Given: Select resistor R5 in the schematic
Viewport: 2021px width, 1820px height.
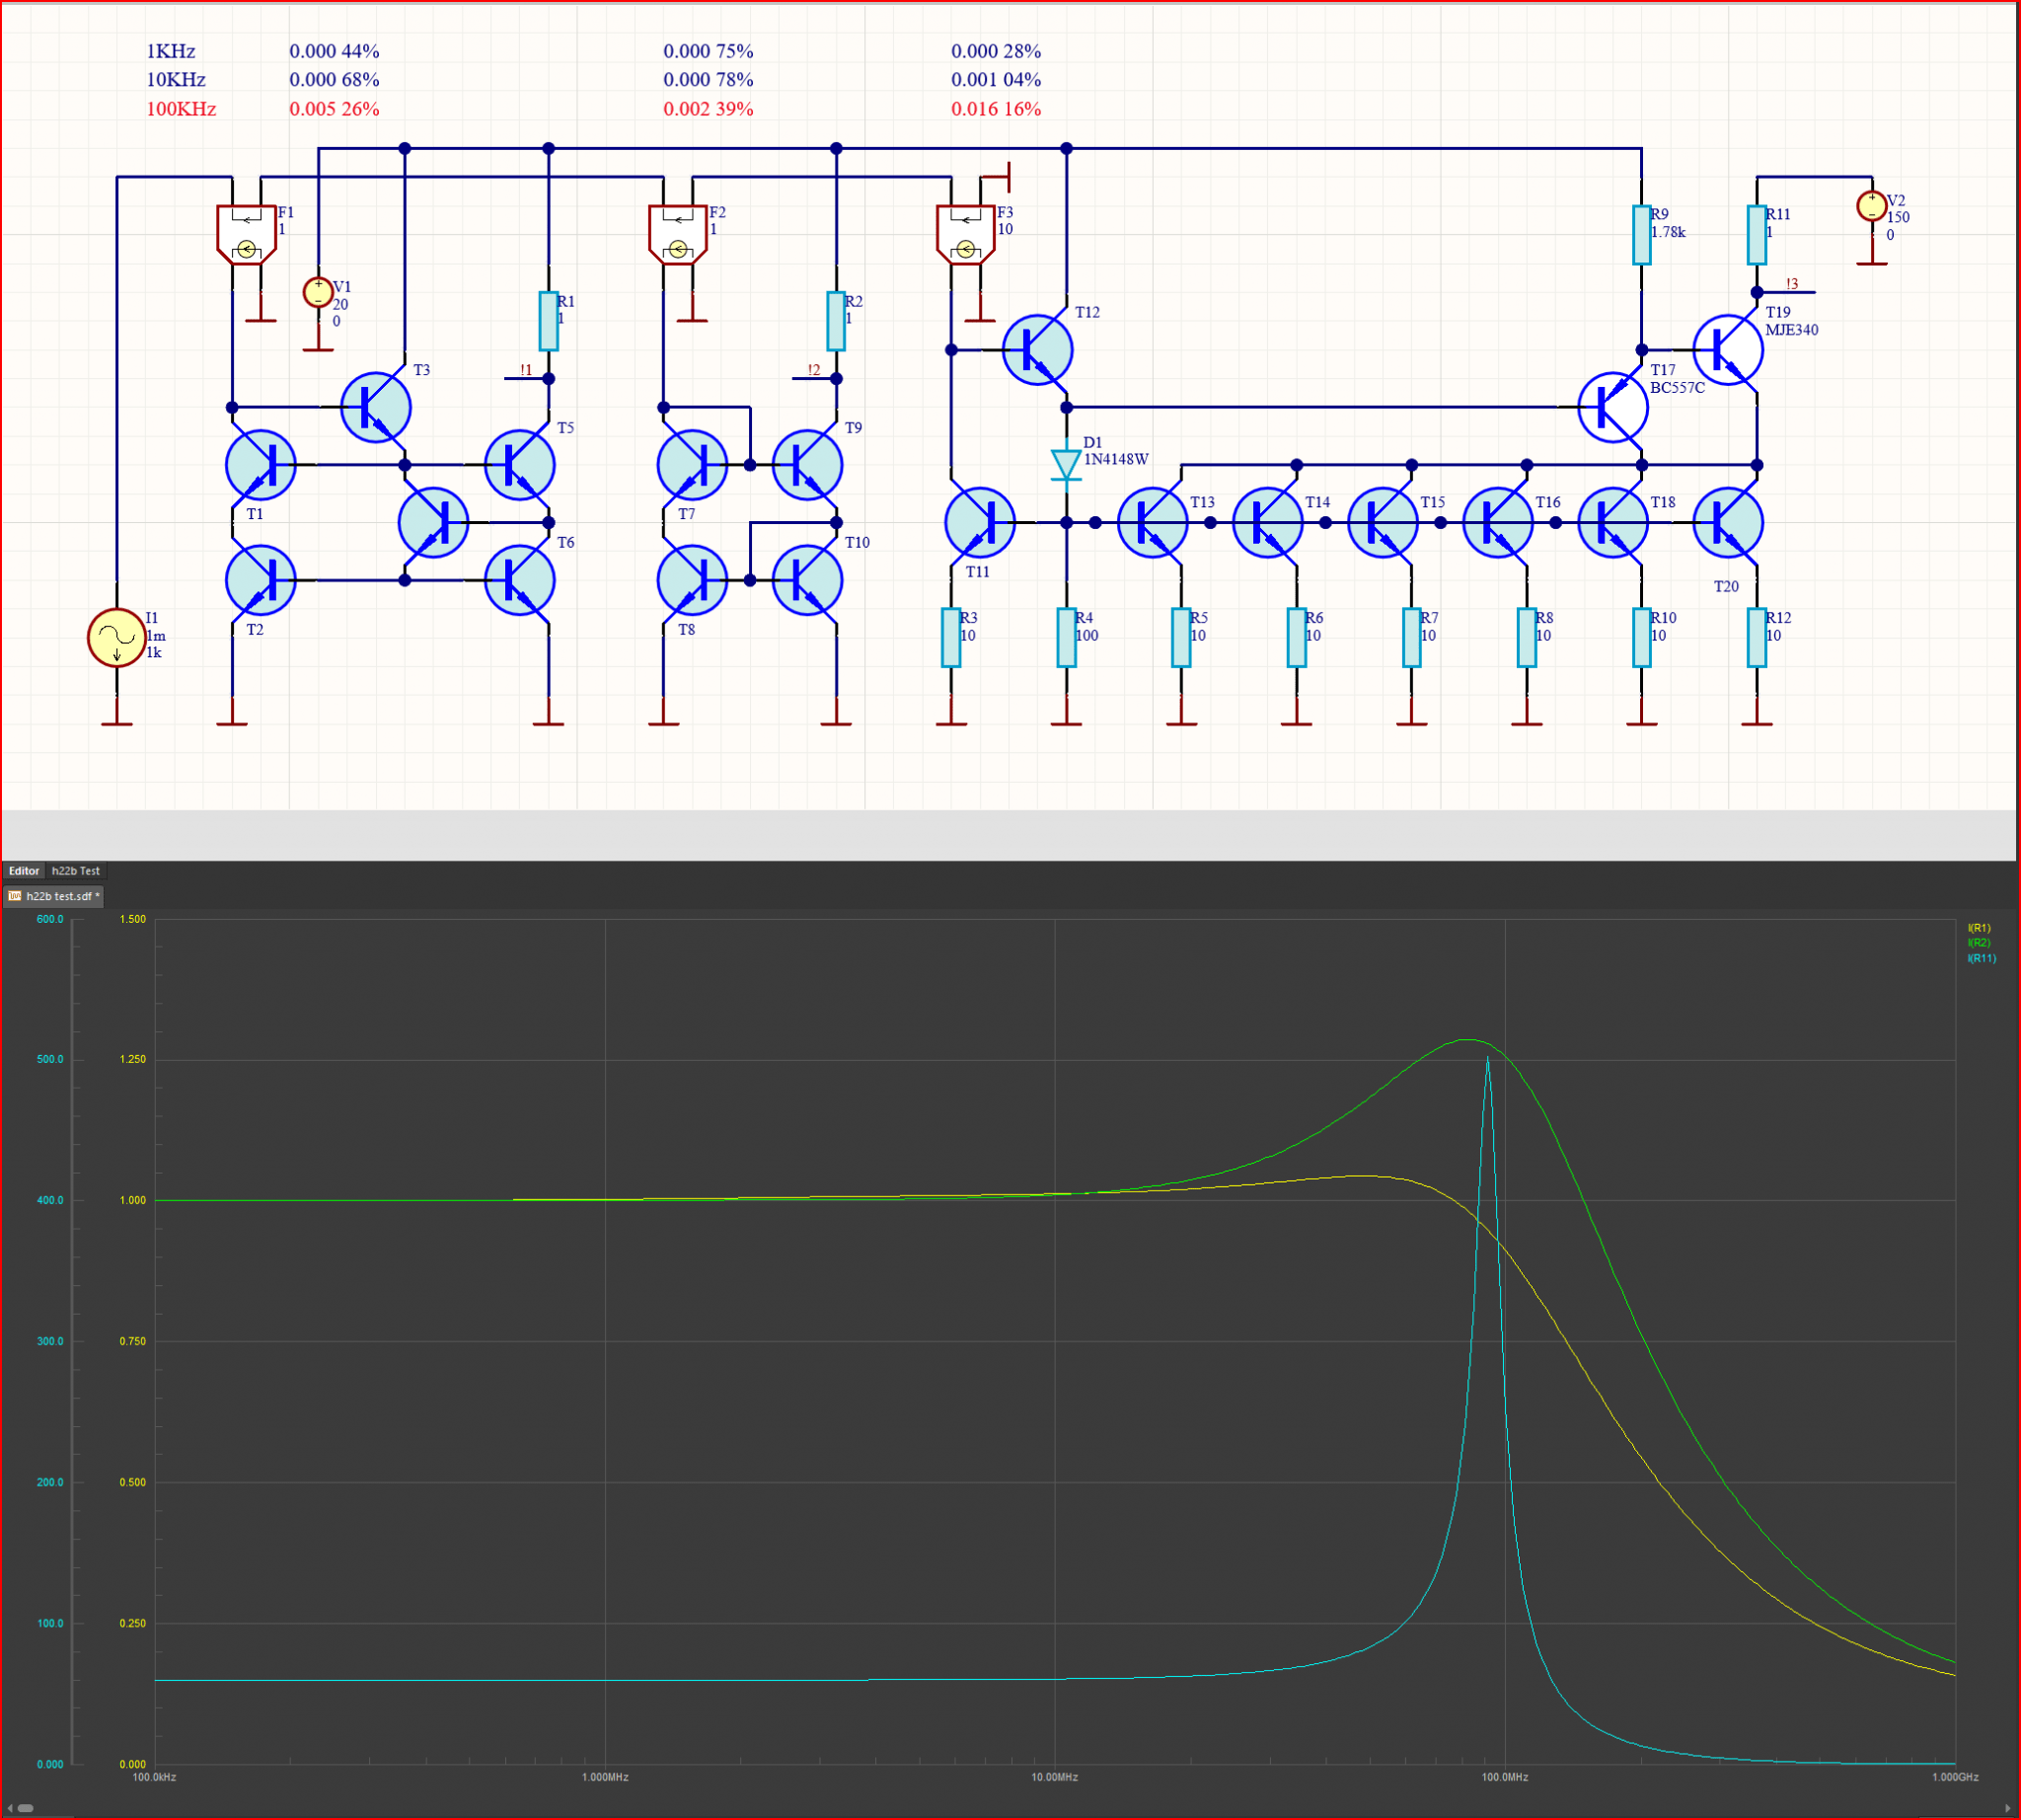Looking at the screenshot, I should click(x=1181, y=638).
